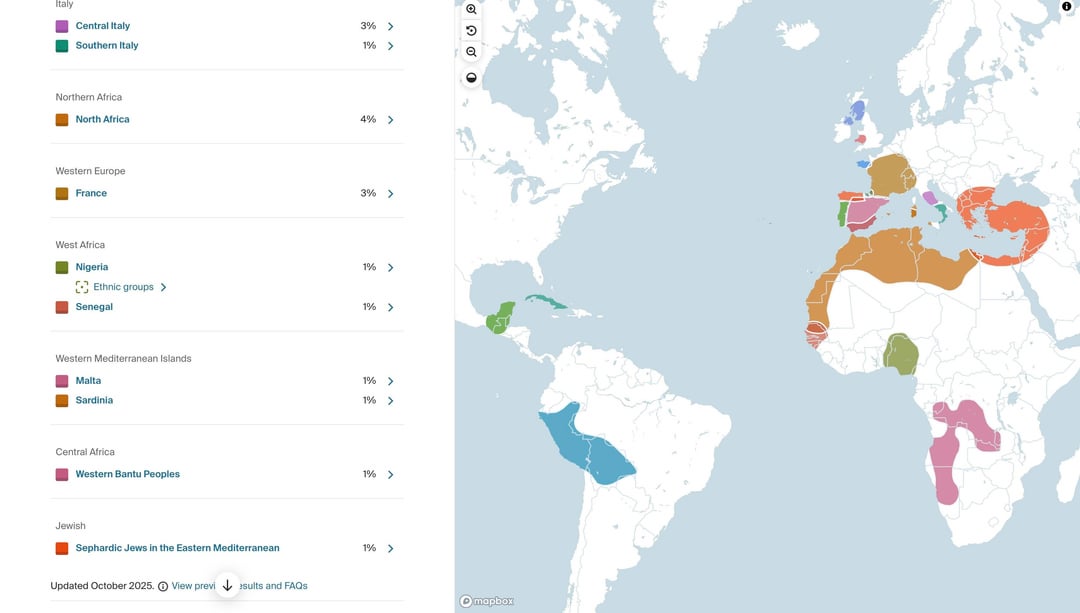Reset the map view rotation
Screen dimensions: 1080x613
(471, 31)
